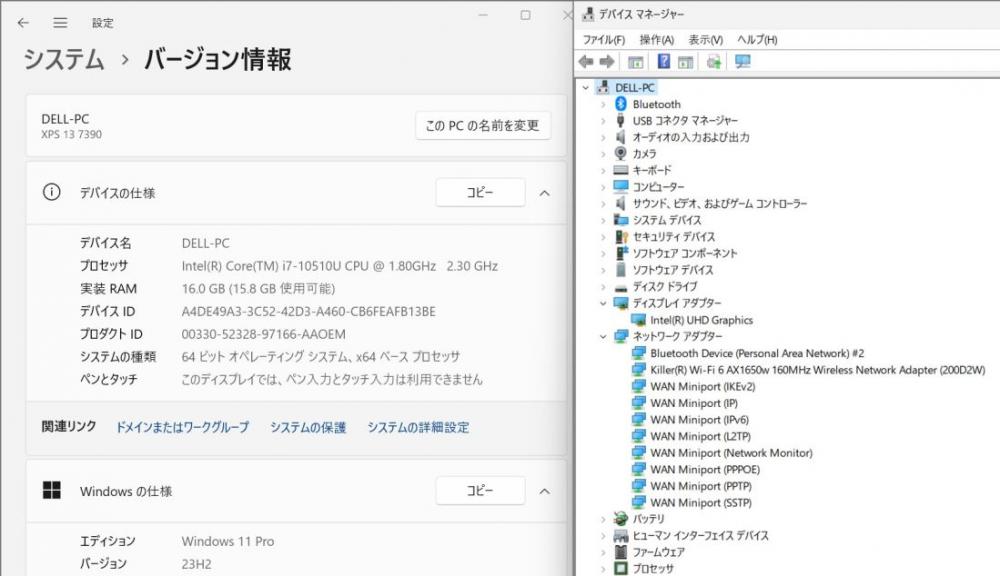The width and height of the screenshot is (1000, 576).
Task: Select the プロセッサ category icon in Device Manager
Action: (x=621, y=568)
